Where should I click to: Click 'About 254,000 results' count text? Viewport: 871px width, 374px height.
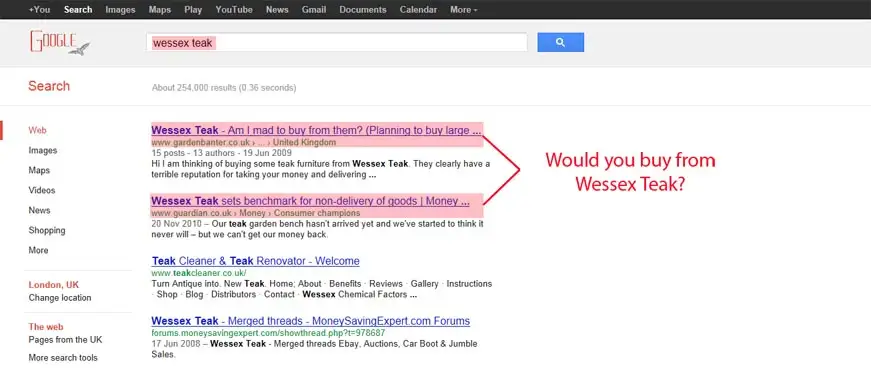tap(224, 88)
